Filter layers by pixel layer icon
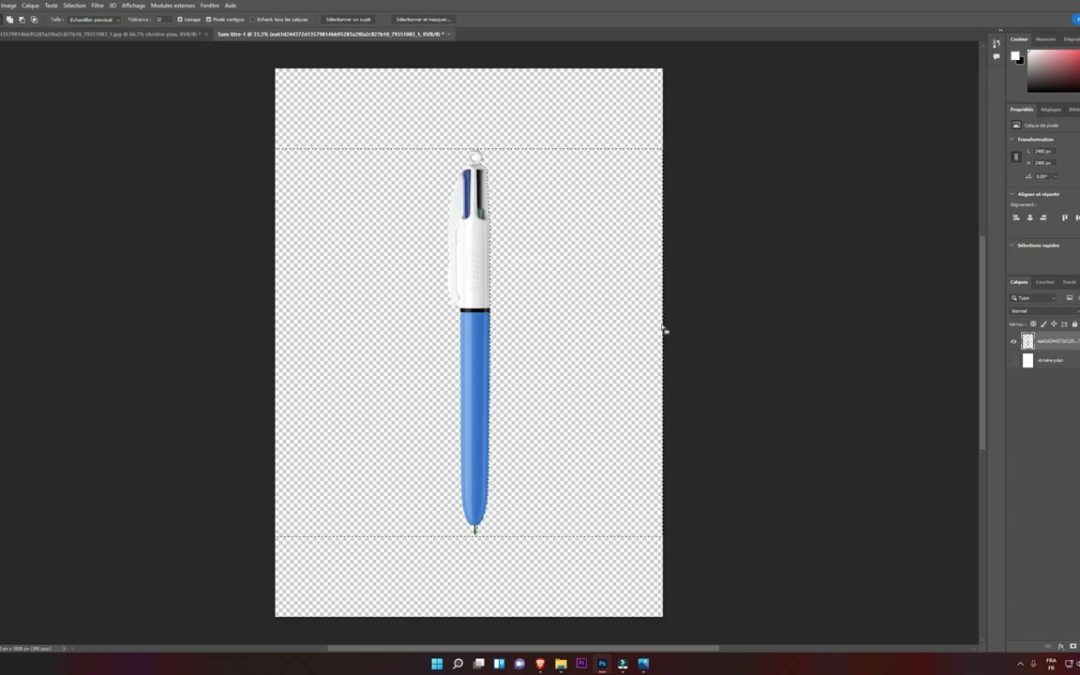 1069,298
